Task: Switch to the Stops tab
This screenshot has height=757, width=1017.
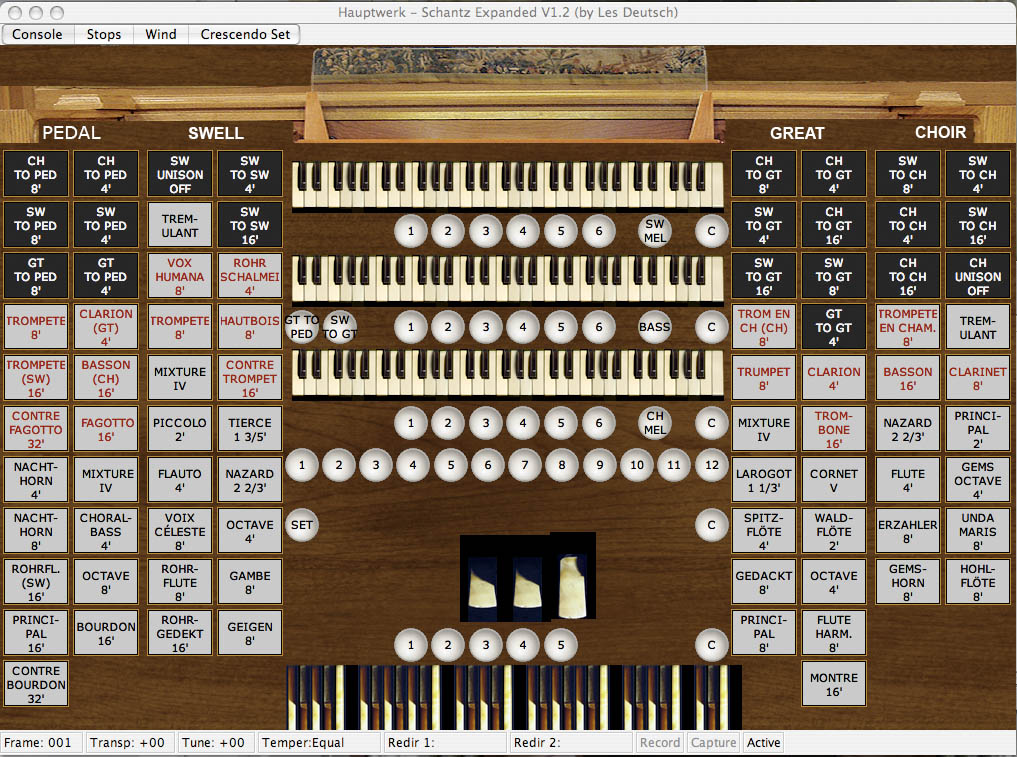Action: [104, 34]
